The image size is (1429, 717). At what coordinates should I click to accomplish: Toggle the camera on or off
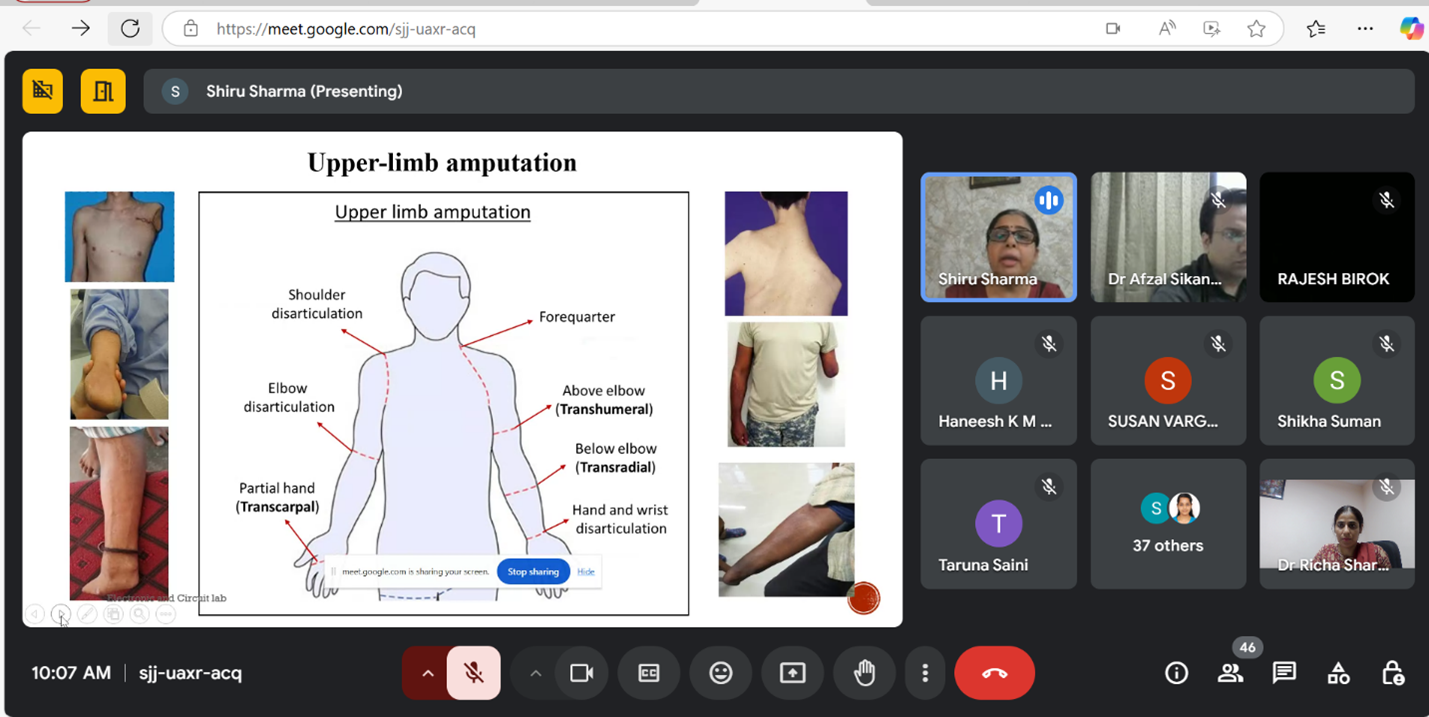coord(582,673)
